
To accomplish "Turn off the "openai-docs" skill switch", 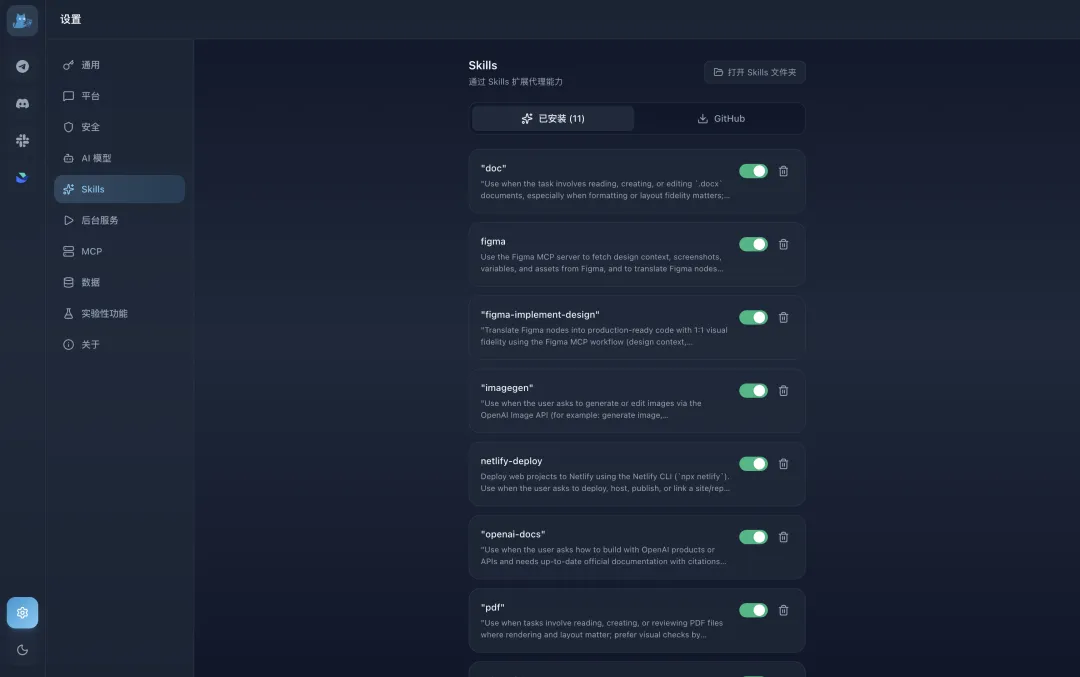I will 753,537.
